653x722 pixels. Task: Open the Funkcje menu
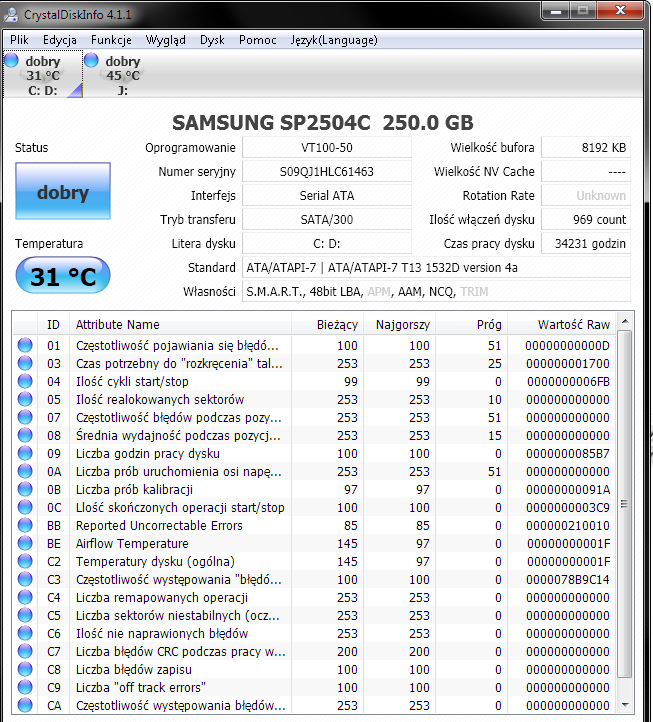coord(111,40)
